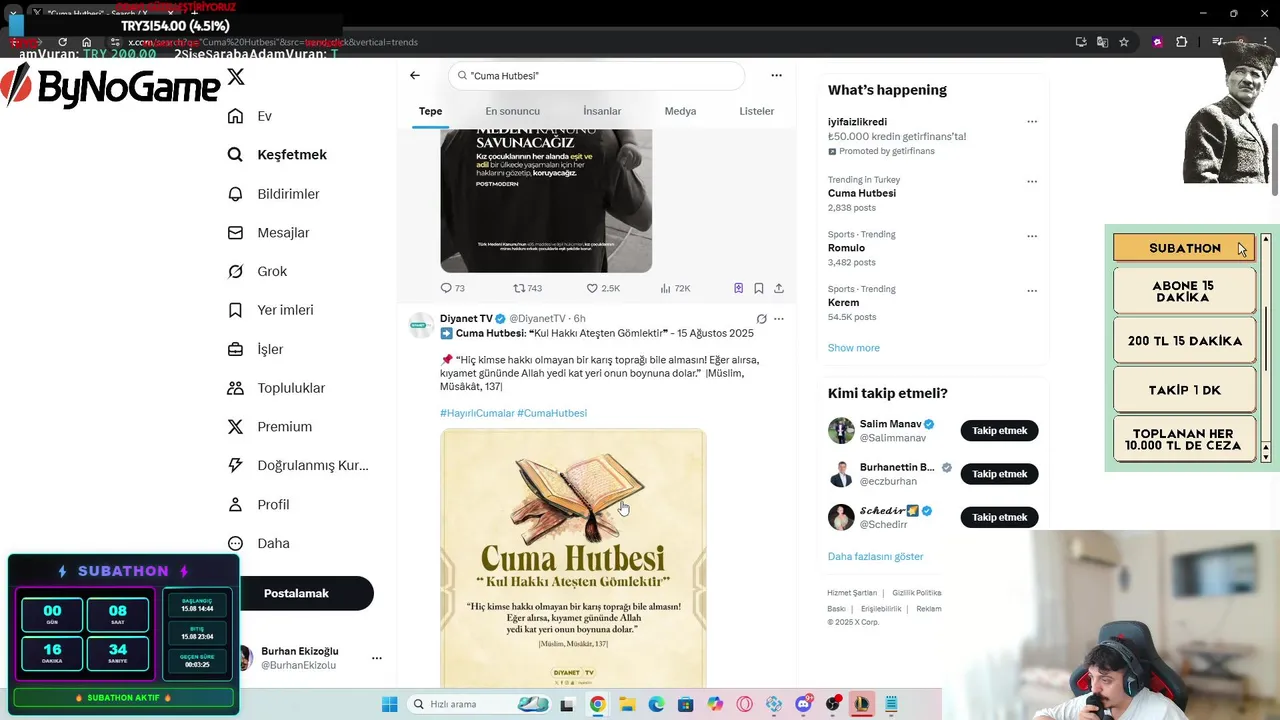Open search options three-dot menu

coord(776,75)
